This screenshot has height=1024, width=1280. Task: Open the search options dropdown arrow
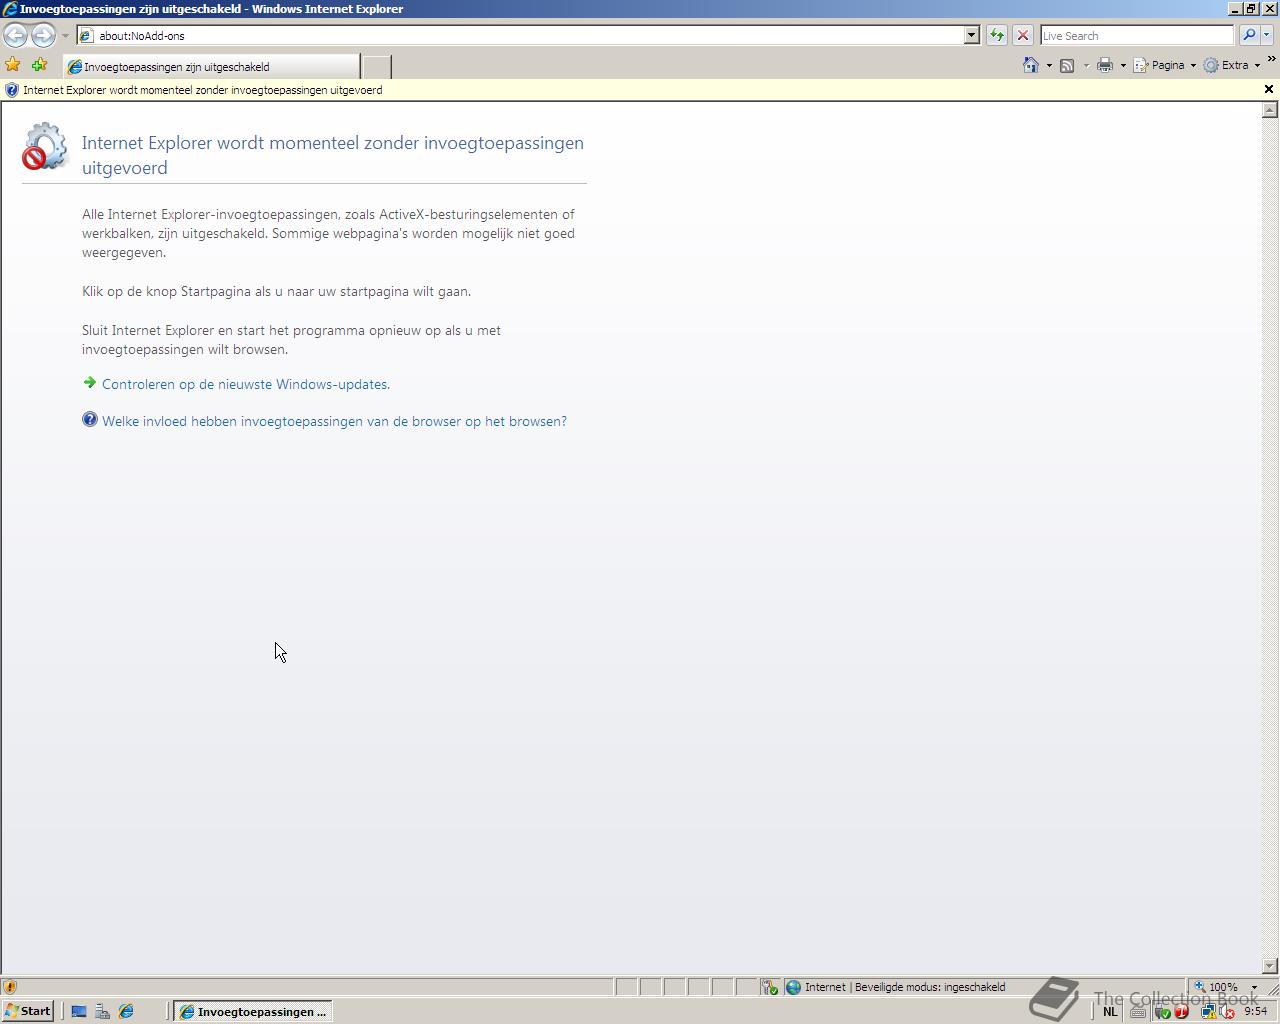1267,35
